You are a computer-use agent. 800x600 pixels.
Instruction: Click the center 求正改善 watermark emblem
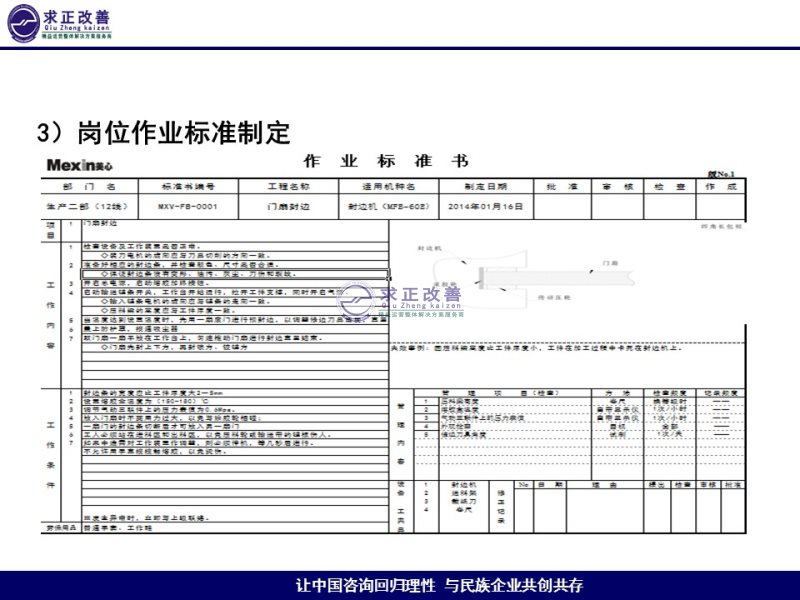(x=400, y=299)
